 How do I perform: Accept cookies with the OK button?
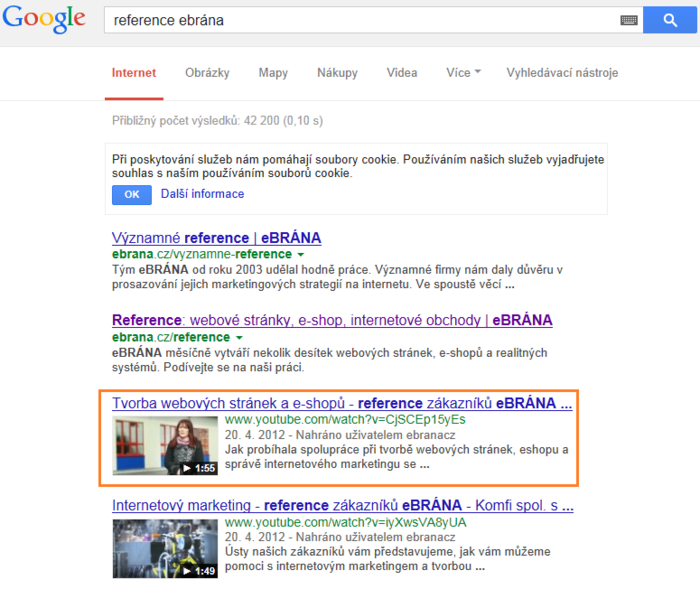[132, 195]
